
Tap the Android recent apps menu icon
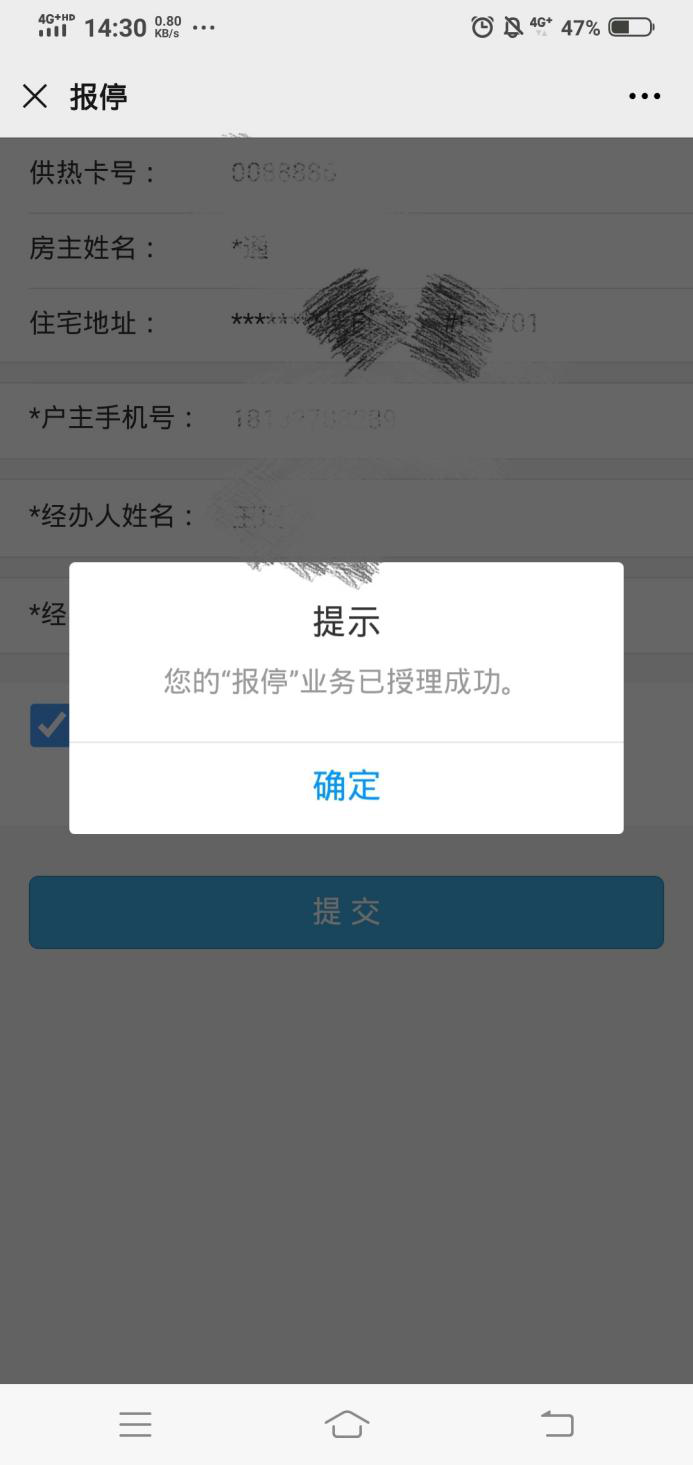coord(135,1424)
